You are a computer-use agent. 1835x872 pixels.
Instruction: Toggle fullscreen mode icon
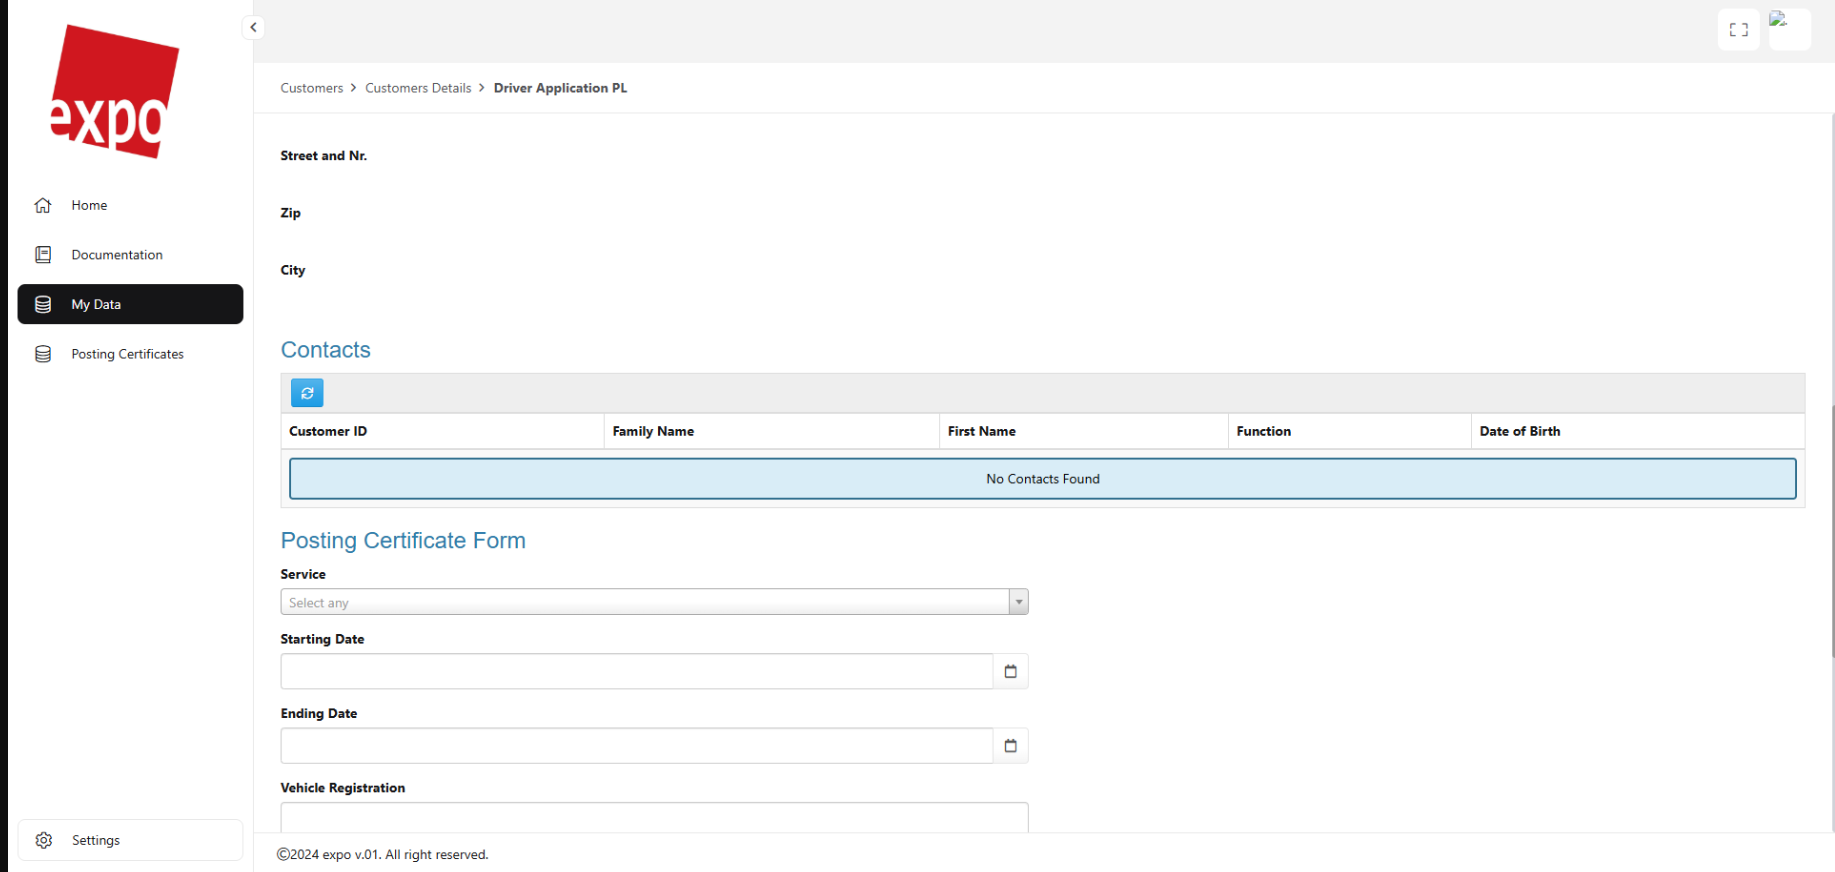(x=1738, y=30)
